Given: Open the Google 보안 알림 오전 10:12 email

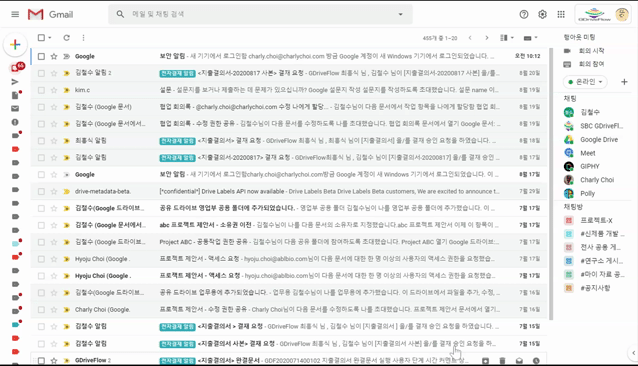Looking at the screenshot, I should point(289,57).
